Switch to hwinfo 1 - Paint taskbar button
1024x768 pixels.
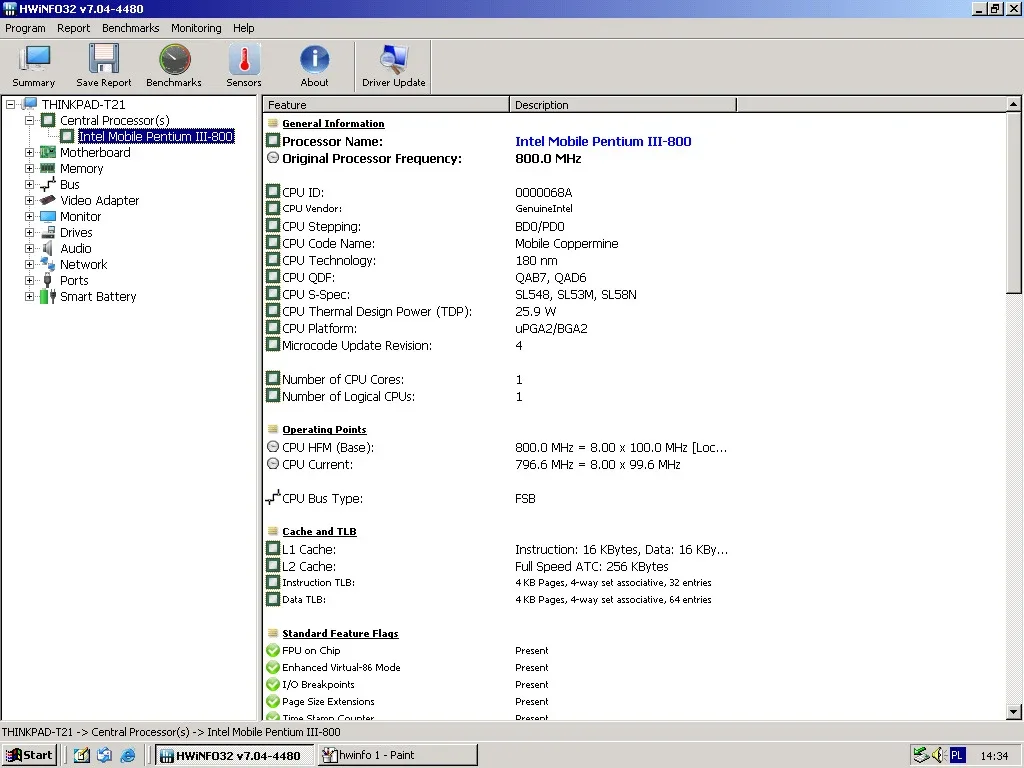tap(398, 755)
